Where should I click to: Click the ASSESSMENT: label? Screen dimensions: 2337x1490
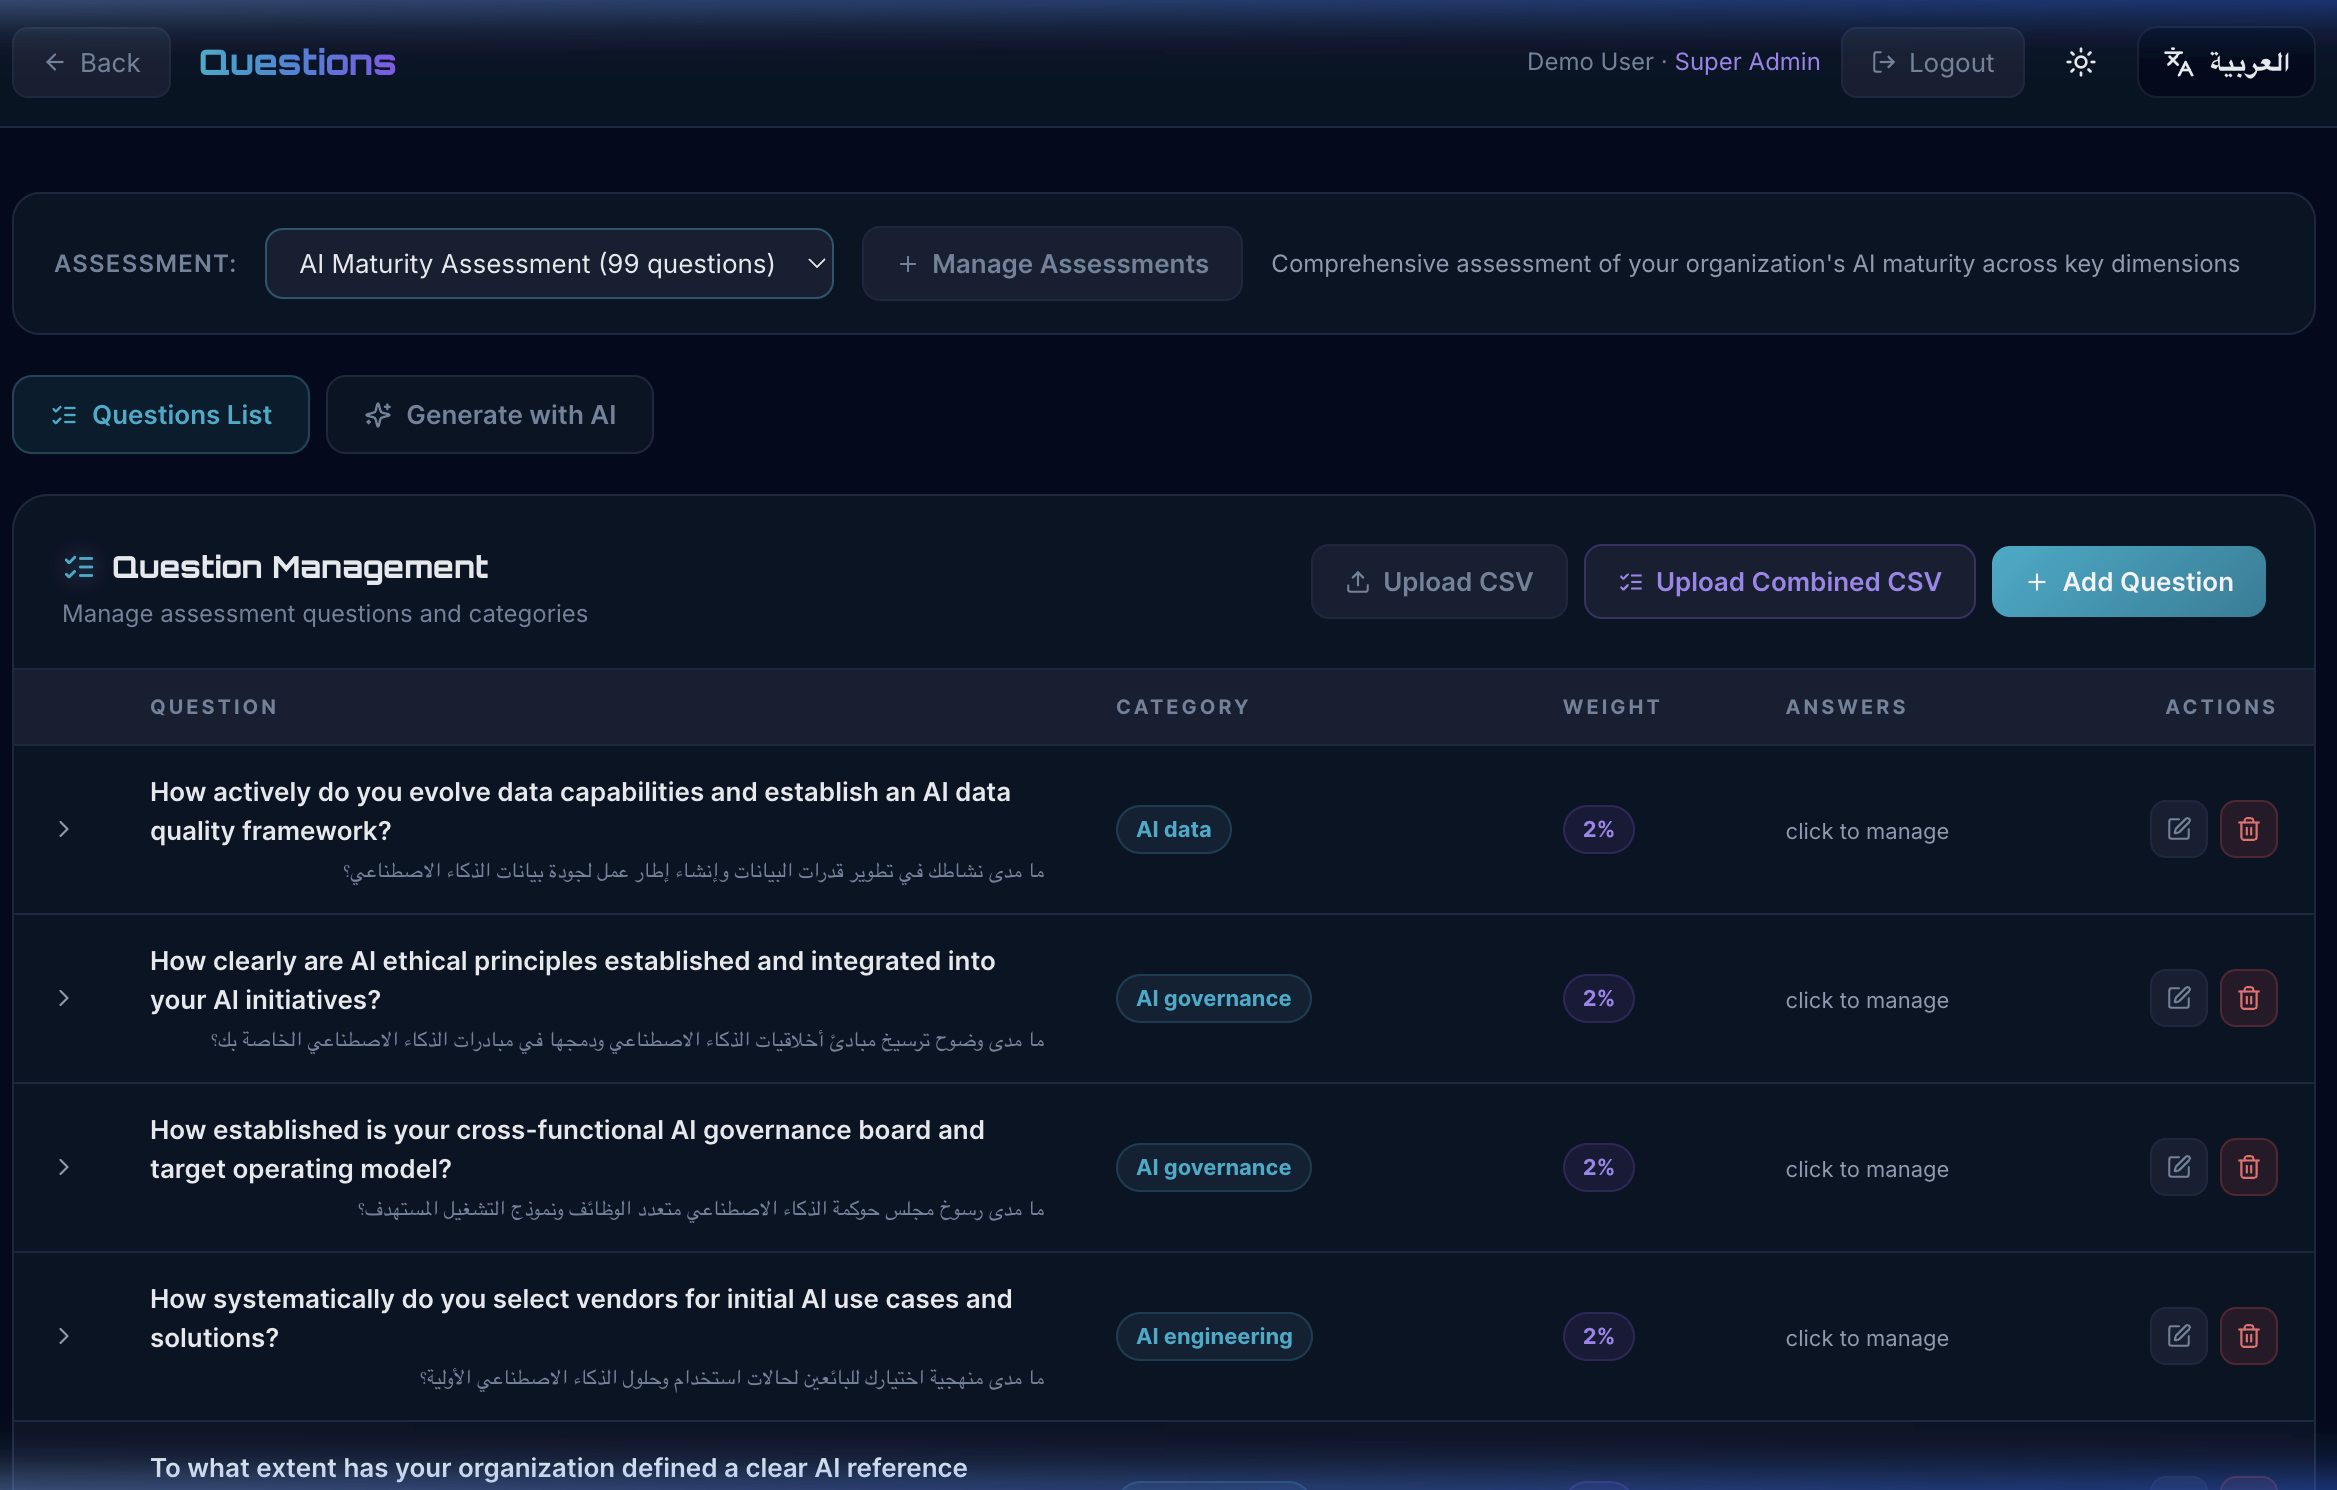(x=145, y=263)
